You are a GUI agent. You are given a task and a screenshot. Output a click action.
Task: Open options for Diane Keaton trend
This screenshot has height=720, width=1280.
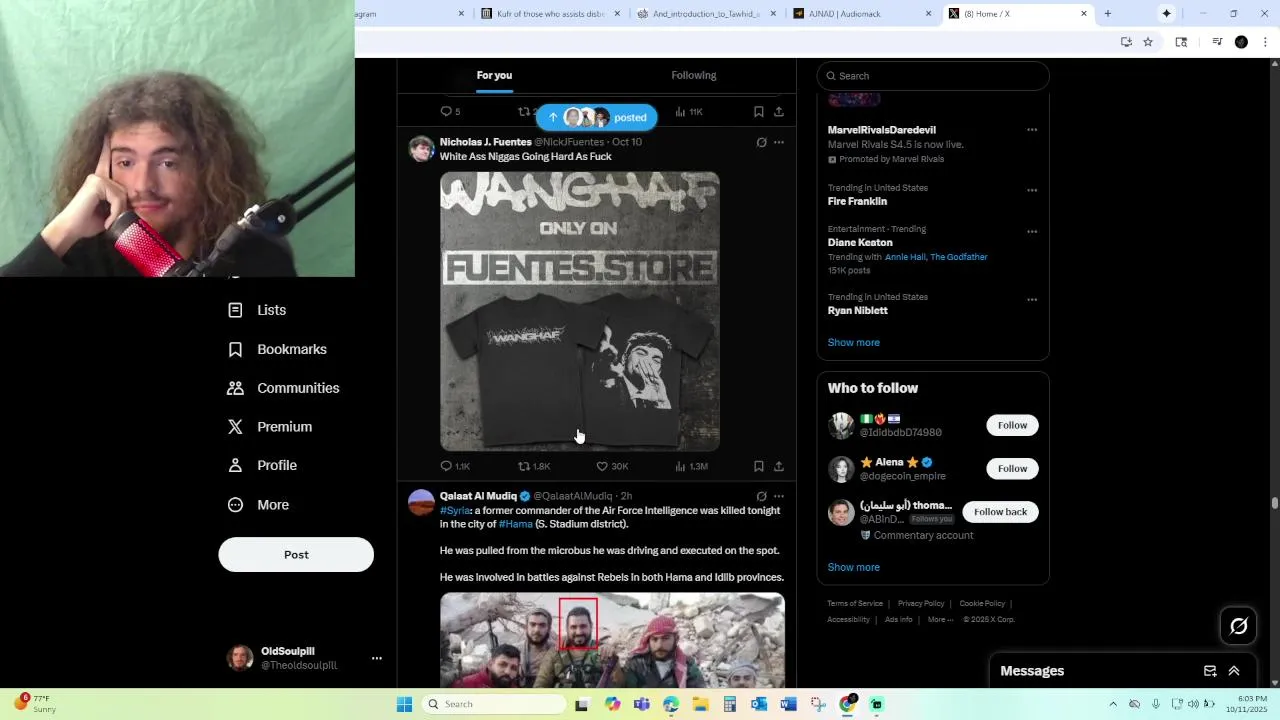tap(1032, 231)
